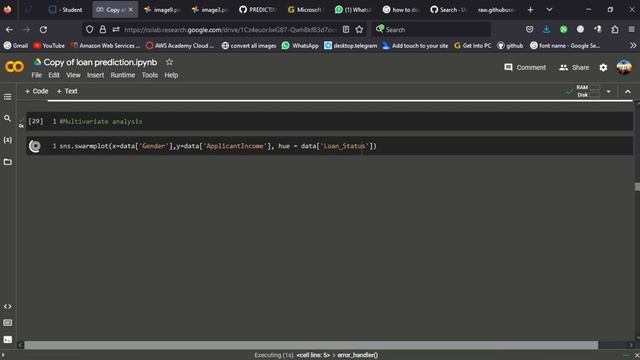Open the user account avatar
Viewport: 640px width, 360px height.
point(624,67)
